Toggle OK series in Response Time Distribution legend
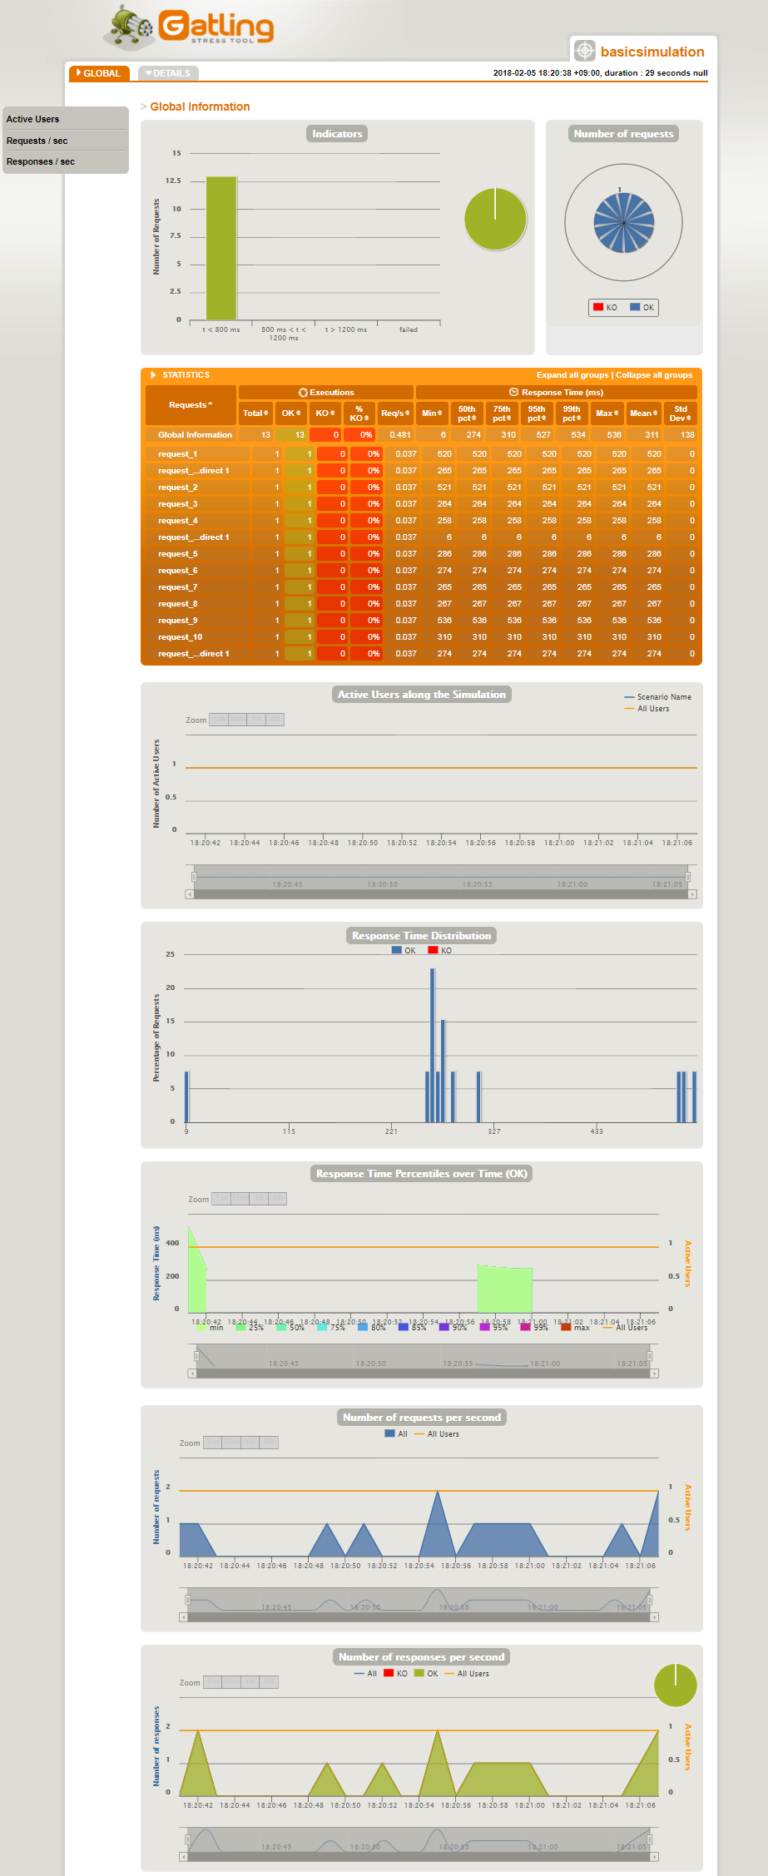 404,951
